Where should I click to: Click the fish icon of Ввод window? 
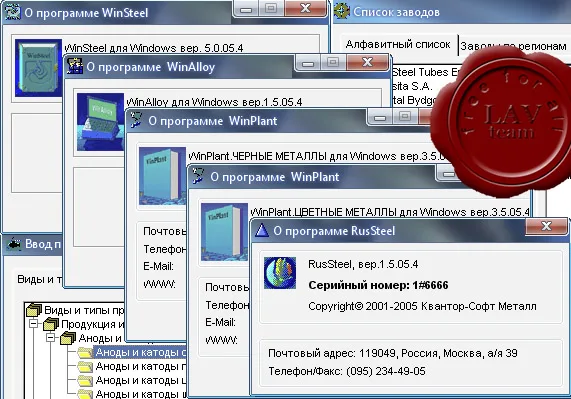click(14, 244)
